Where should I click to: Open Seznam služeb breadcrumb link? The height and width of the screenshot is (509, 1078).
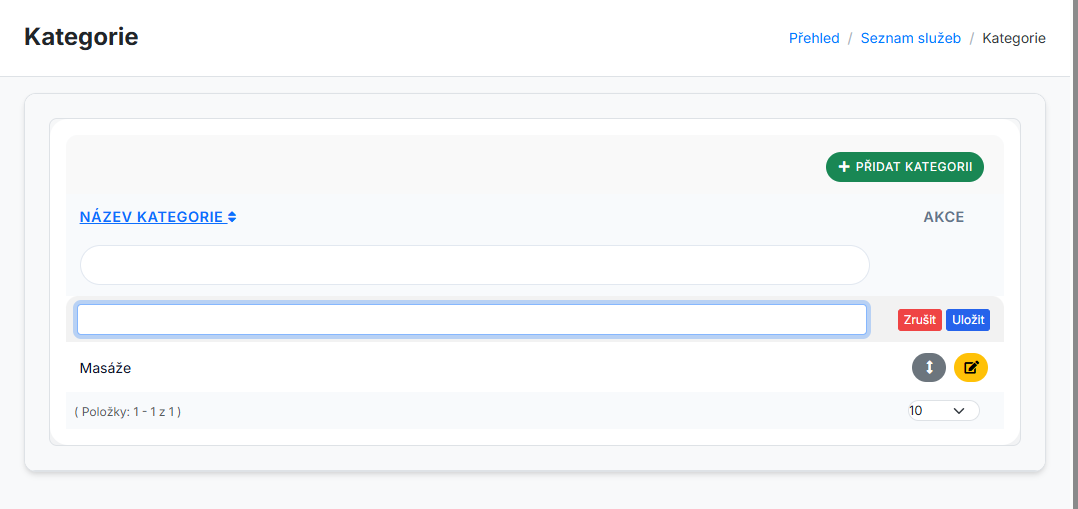click(x=910, y=38)
